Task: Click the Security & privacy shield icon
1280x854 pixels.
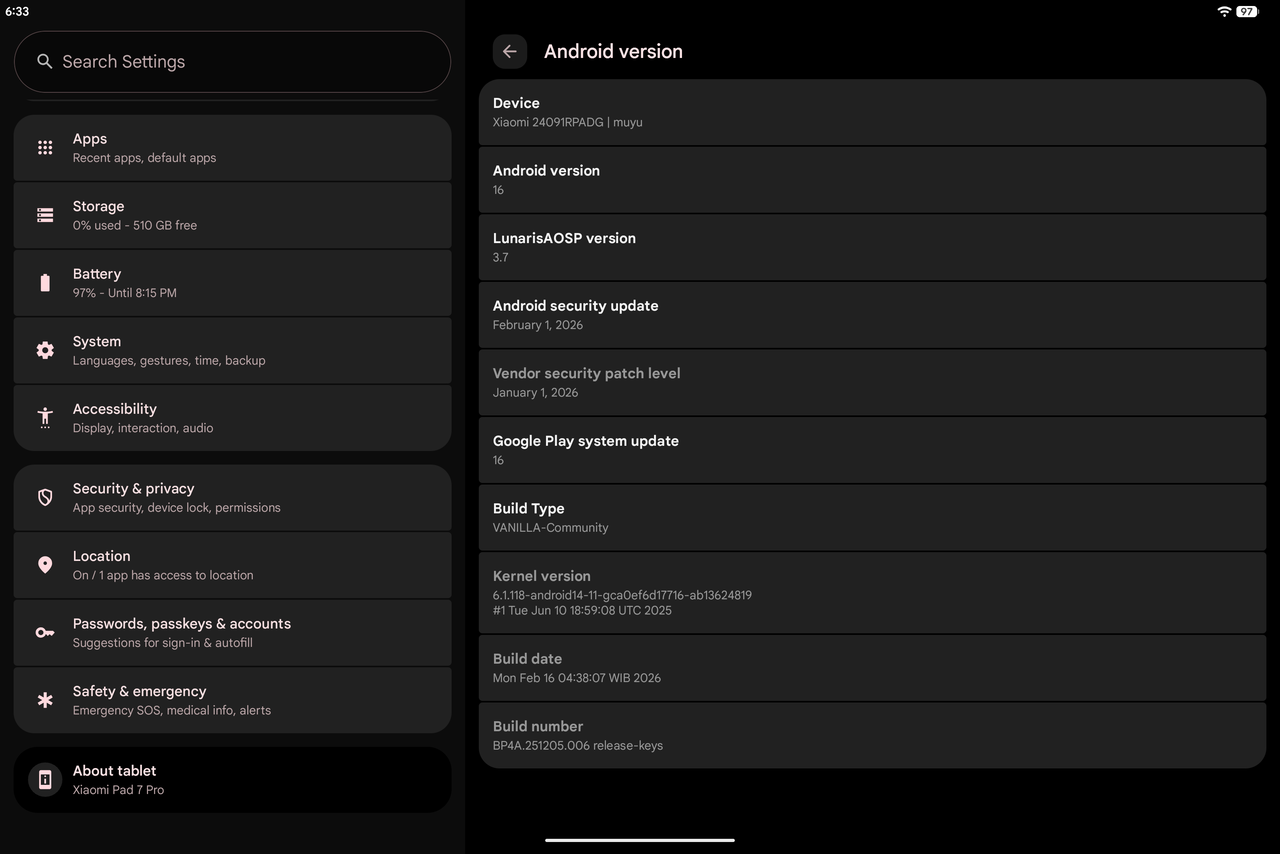Action: 45,497
